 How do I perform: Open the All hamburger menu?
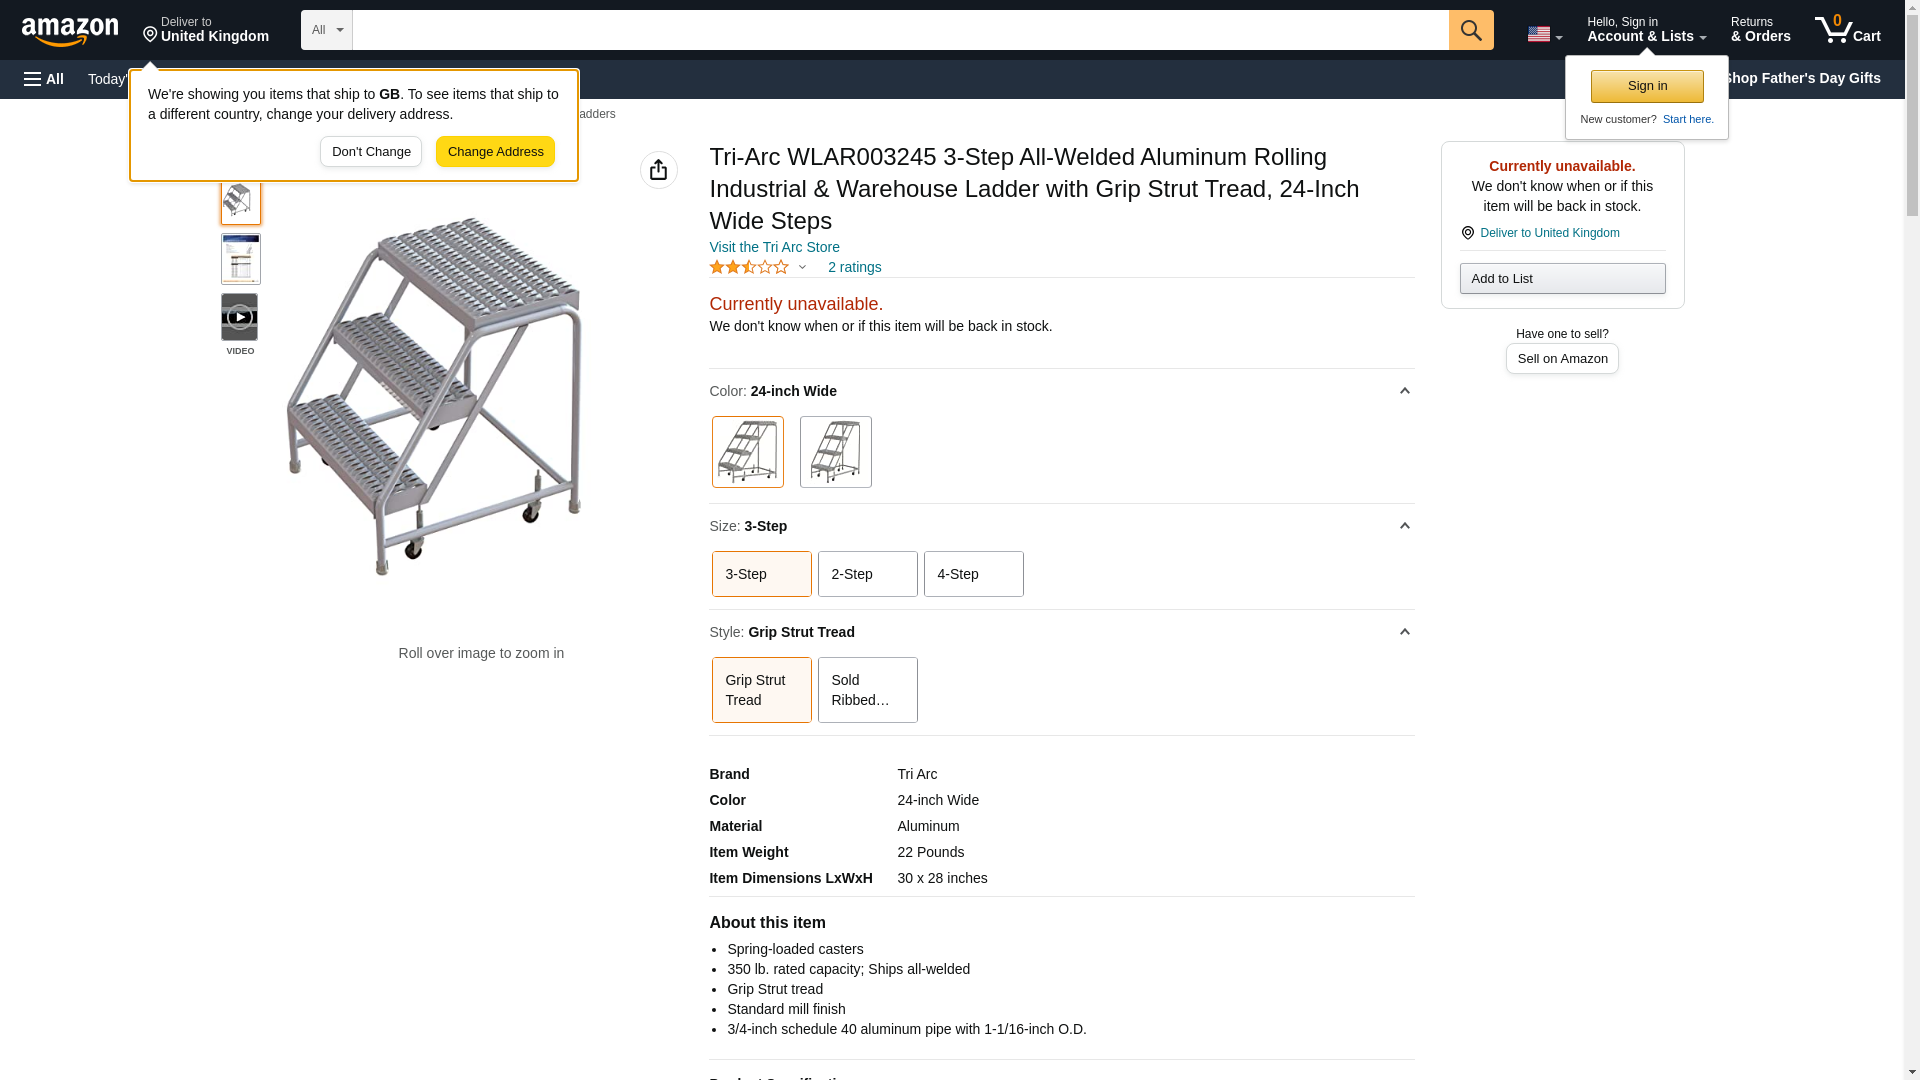44,79
